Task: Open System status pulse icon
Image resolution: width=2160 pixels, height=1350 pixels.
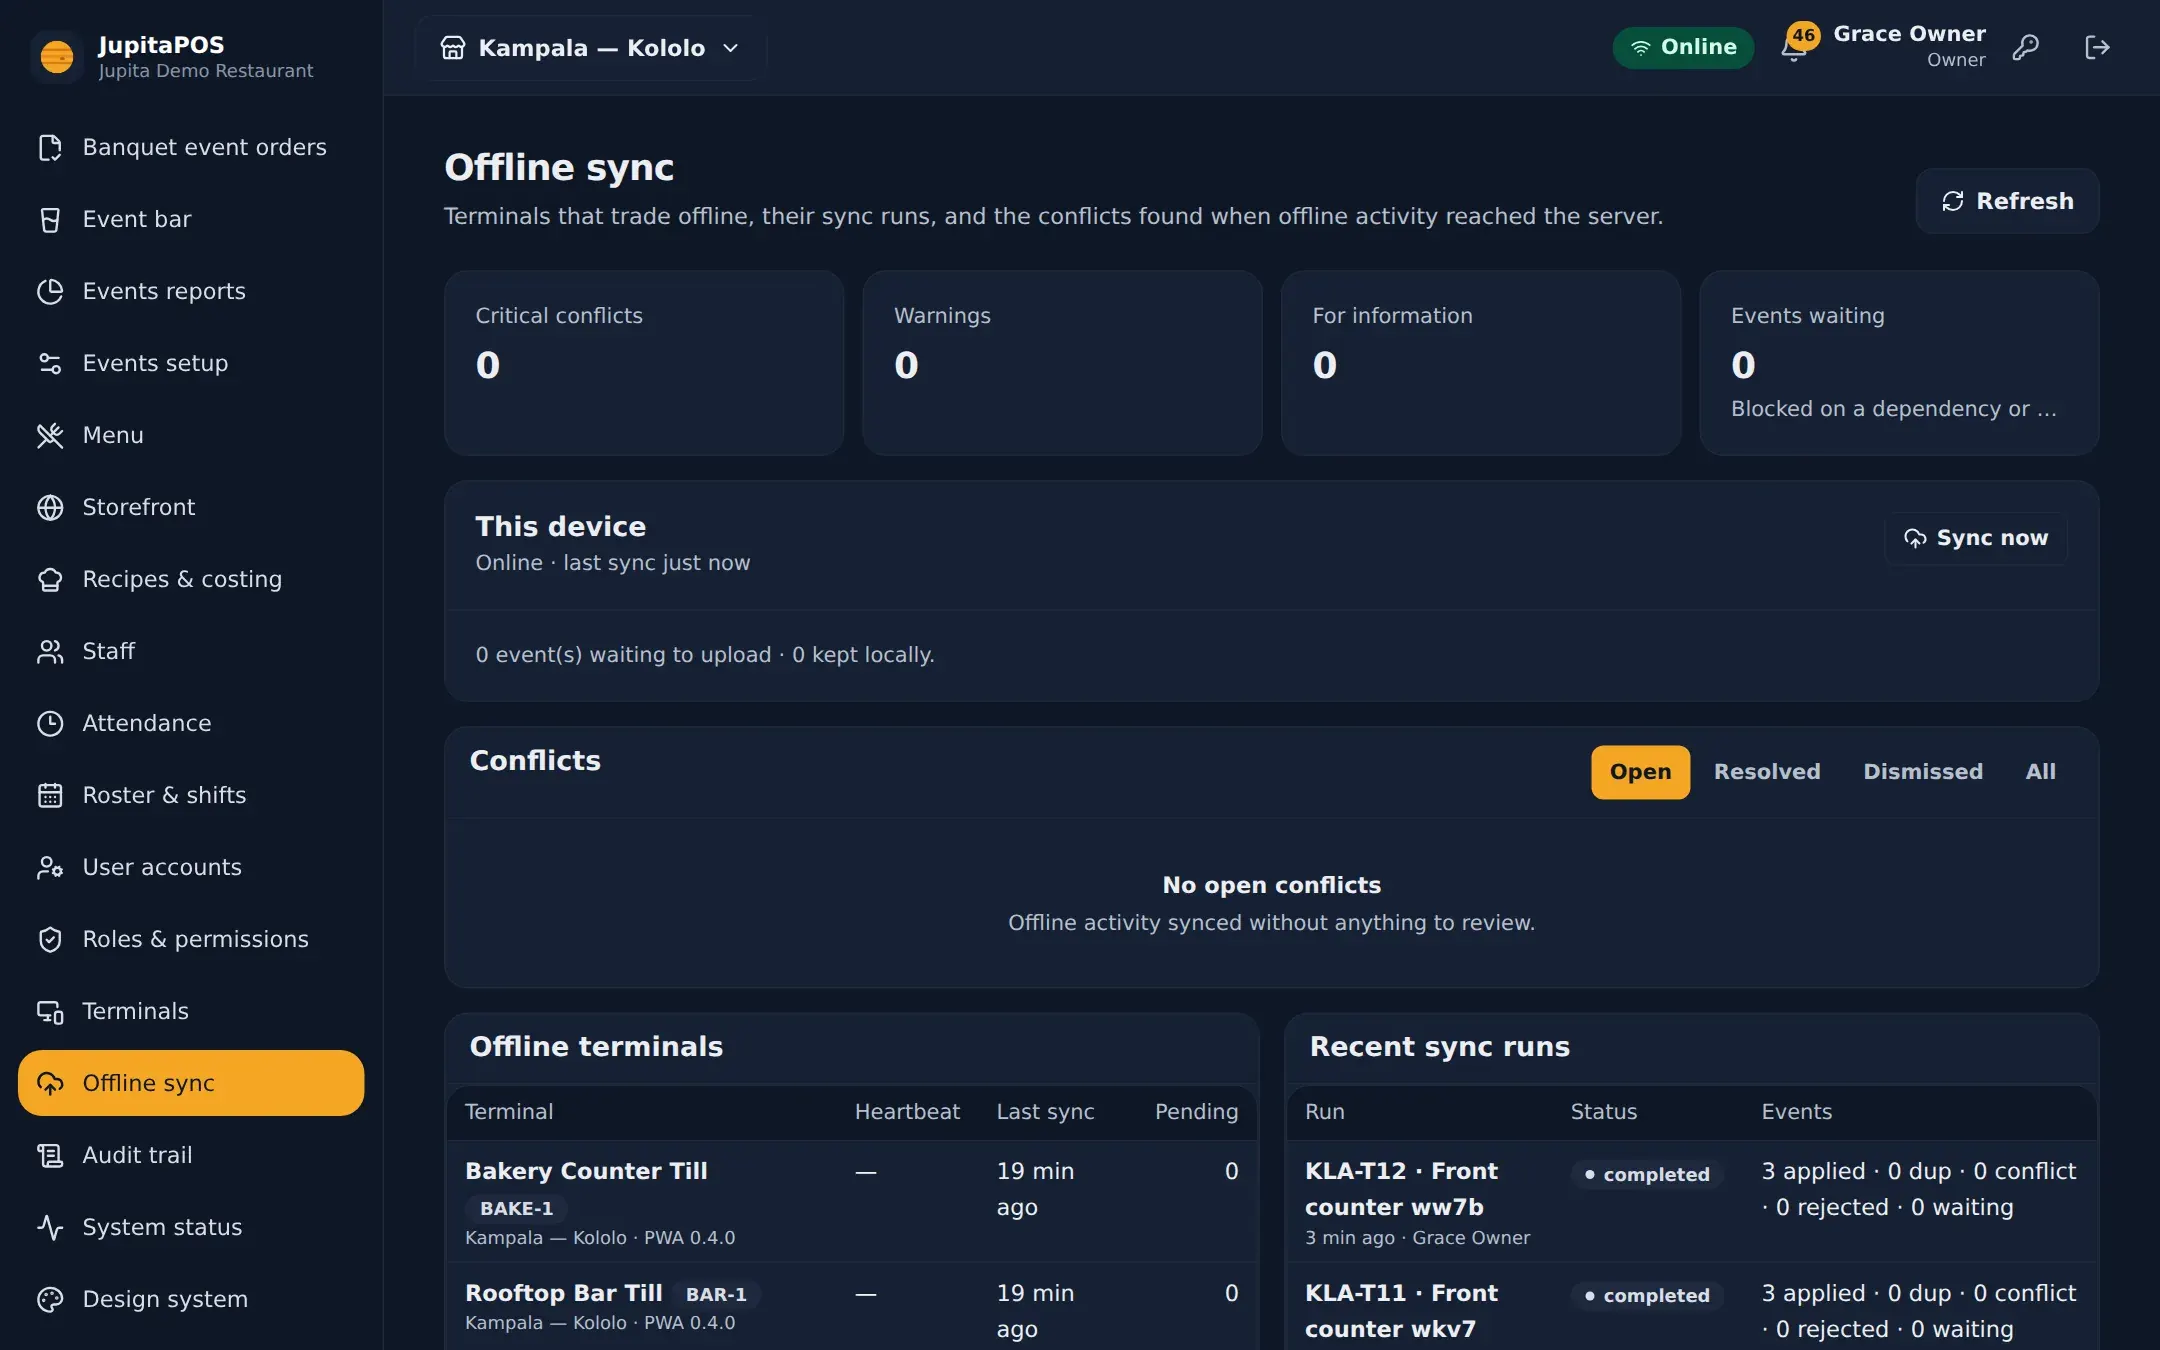Action: point(50,1227)
